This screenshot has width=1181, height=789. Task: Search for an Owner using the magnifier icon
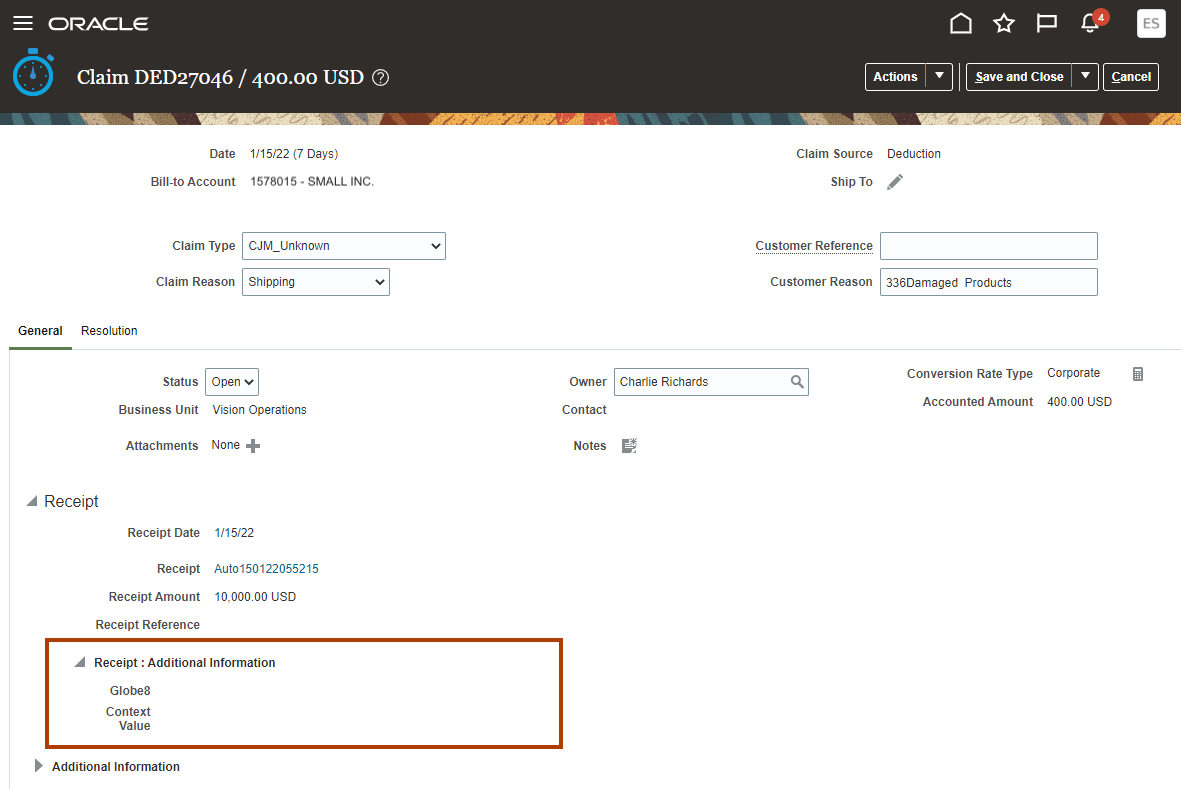[x=797, y=381]
